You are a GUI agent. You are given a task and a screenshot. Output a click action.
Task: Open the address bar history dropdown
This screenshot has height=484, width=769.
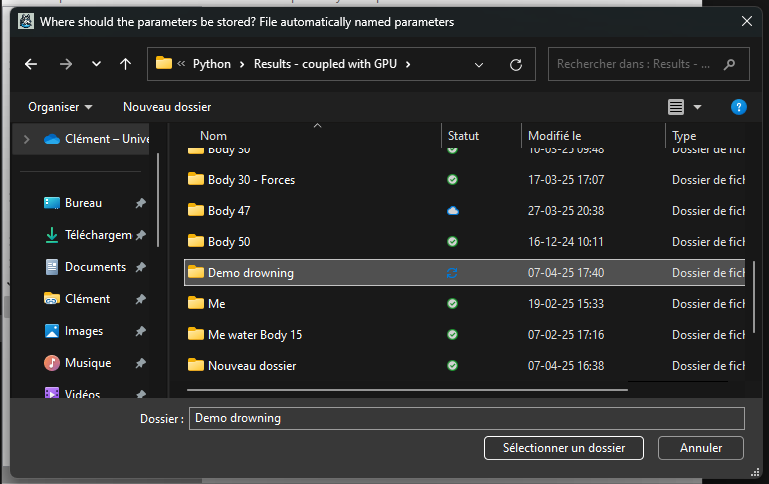(x=479, y=64)
